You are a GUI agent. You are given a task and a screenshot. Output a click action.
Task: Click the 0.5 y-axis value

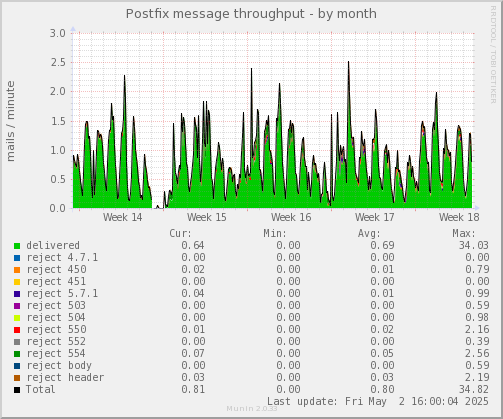pos(58,179)
